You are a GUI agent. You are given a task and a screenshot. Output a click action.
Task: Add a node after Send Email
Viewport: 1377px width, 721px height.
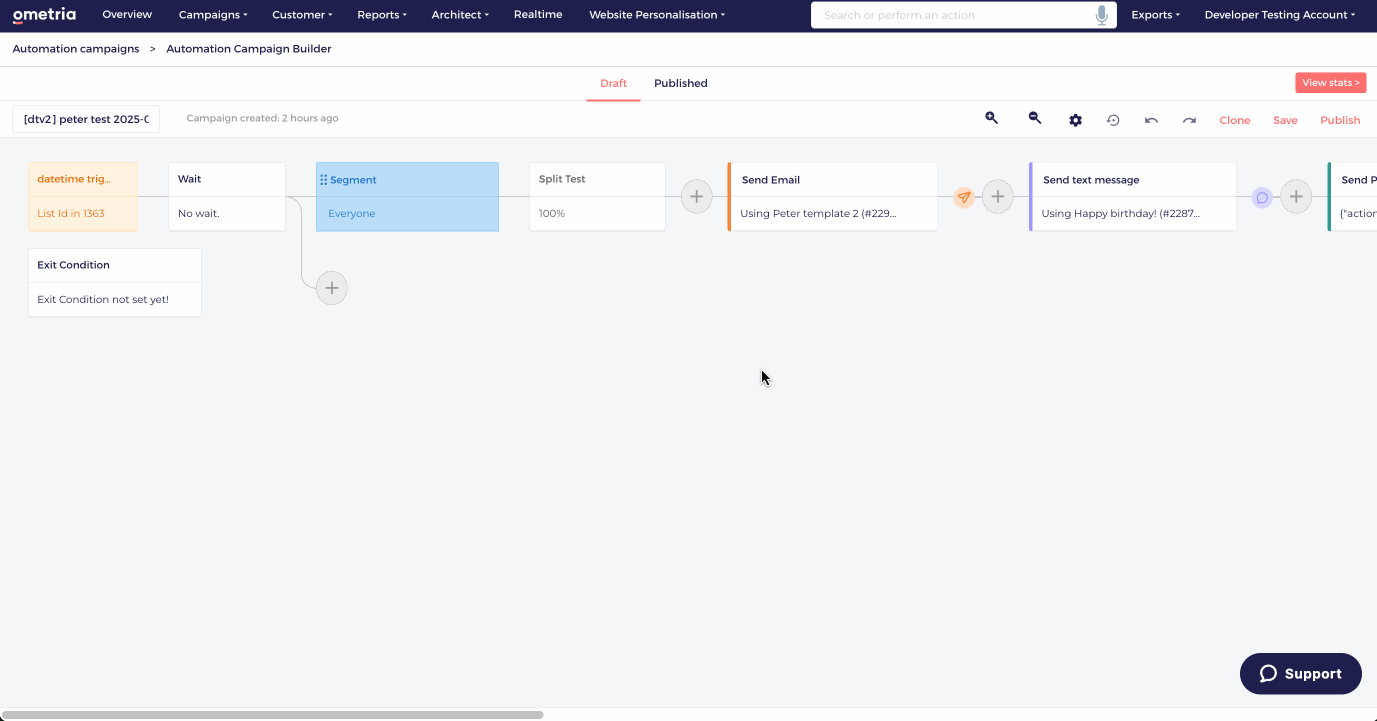(x=997, y=197)
